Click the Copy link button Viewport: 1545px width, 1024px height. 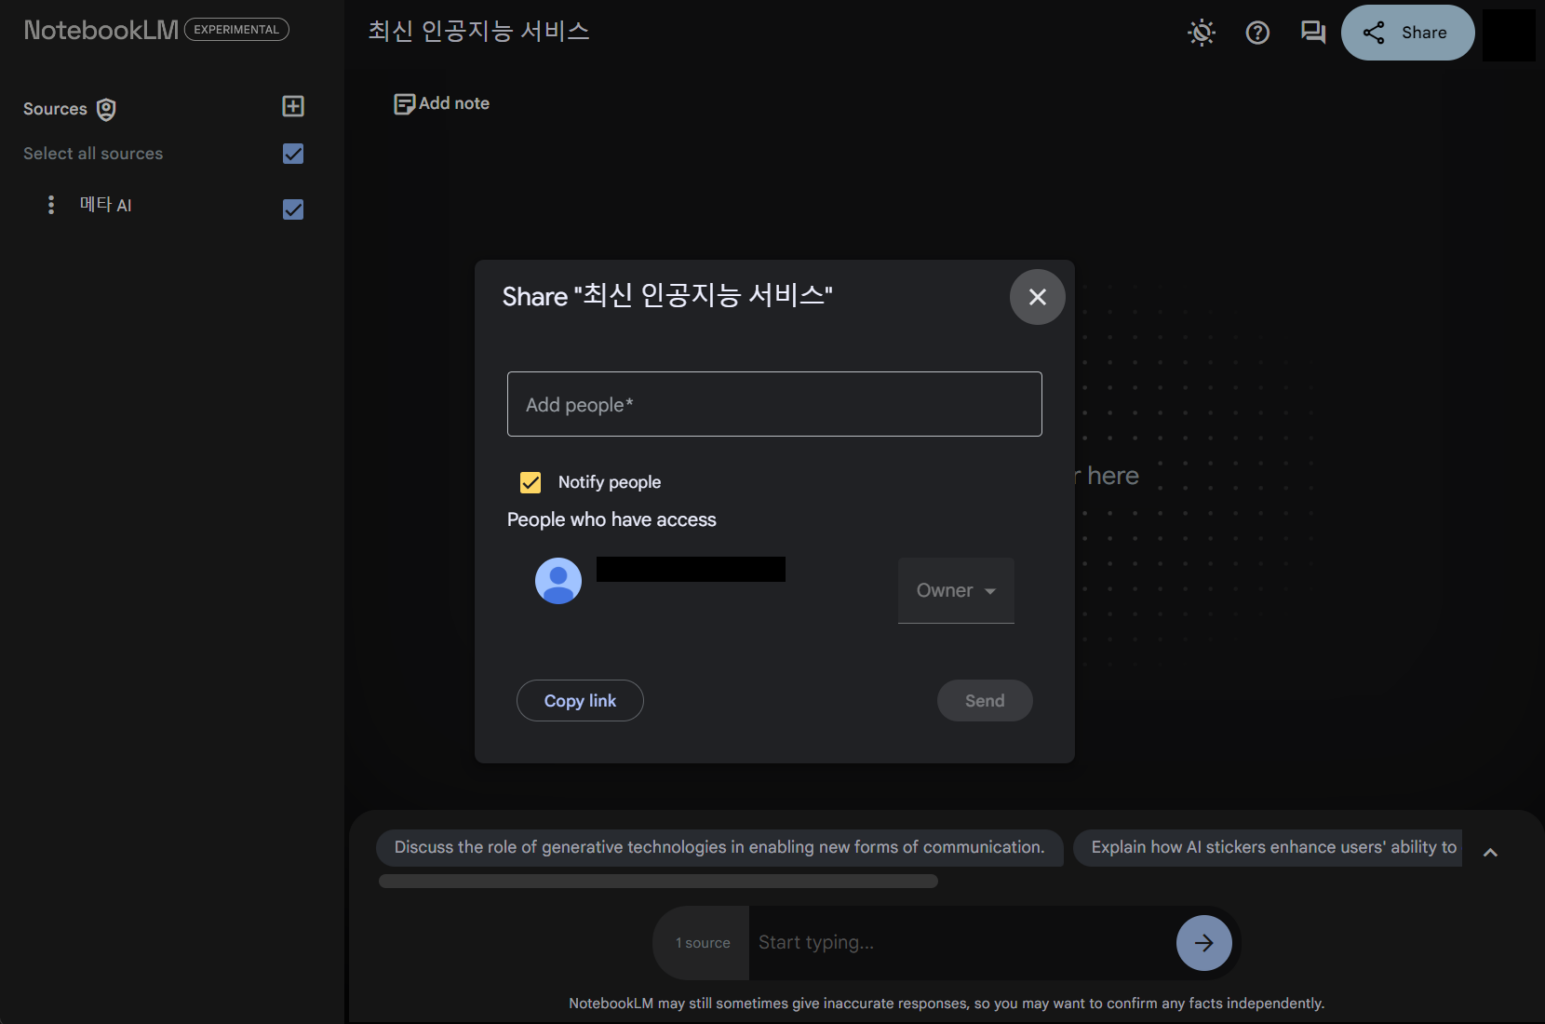coord(580,701)
